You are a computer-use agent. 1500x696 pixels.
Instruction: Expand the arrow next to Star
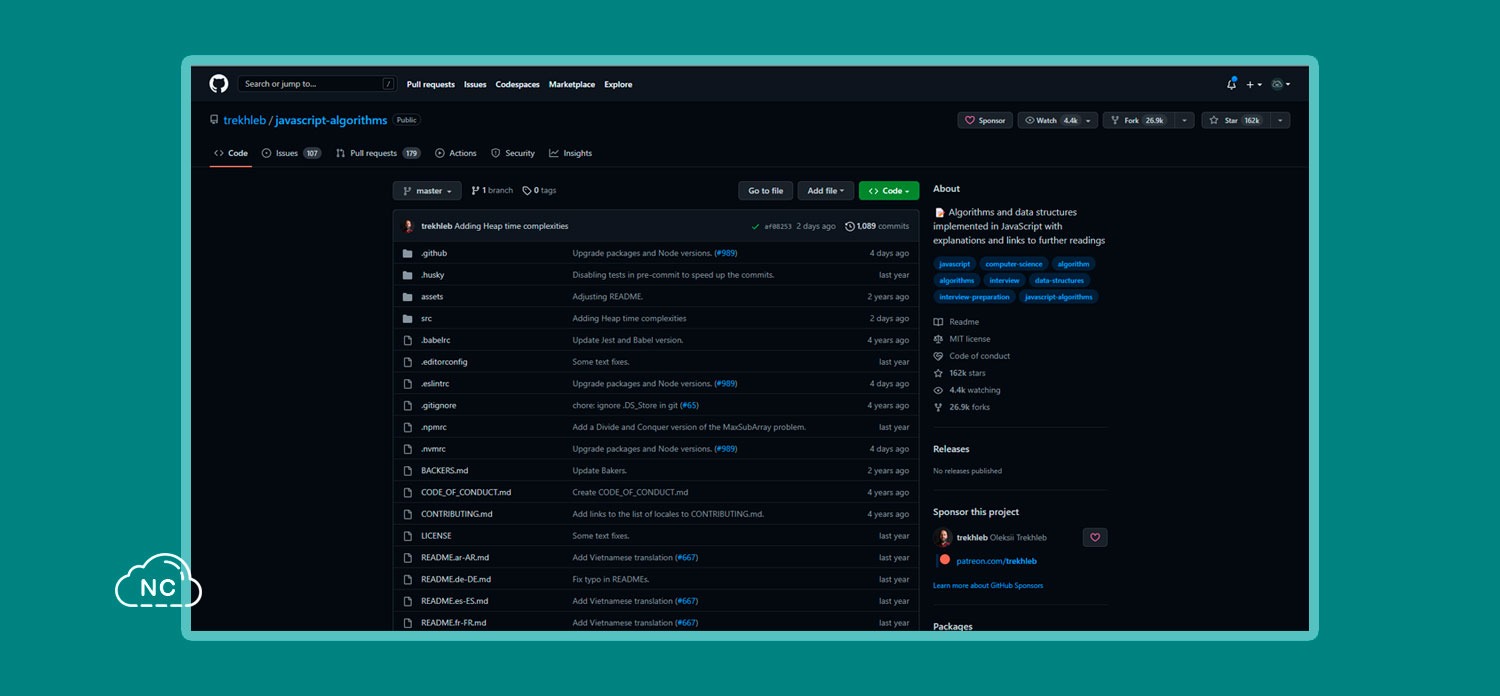click(x=1280, y=120)
